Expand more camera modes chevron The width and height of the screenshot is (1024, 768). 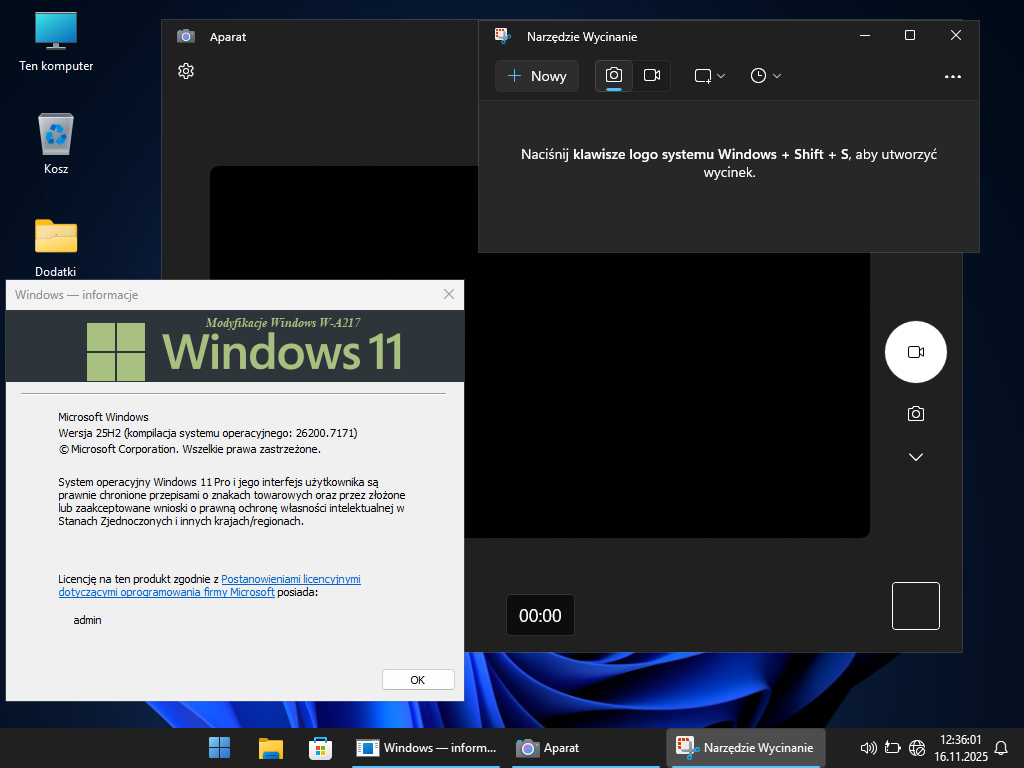tap(915, 457)
